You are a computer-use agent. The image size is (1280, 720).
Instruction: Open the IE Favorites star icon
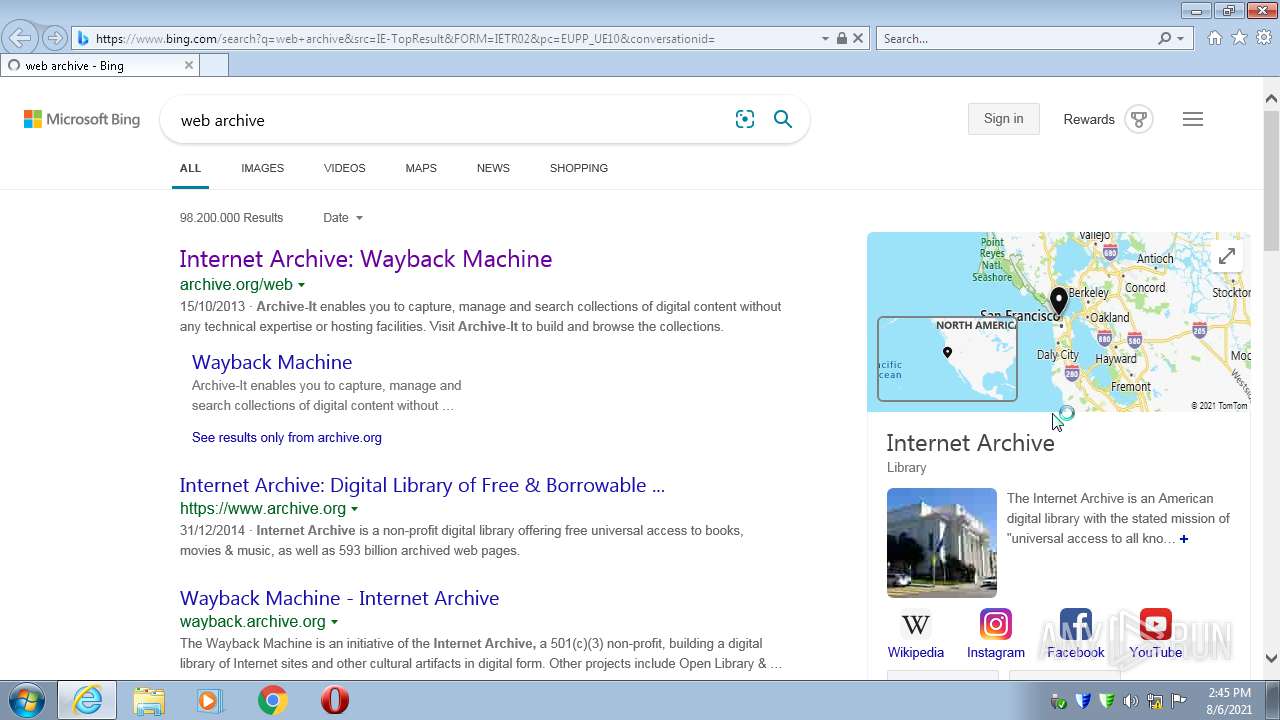(1239, 38)
